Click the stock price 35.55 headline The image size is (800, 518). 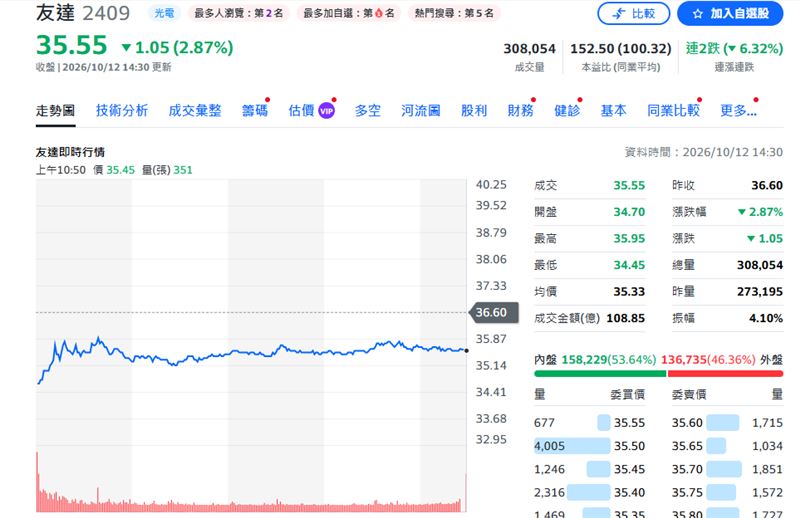click(x=71, y=45)
